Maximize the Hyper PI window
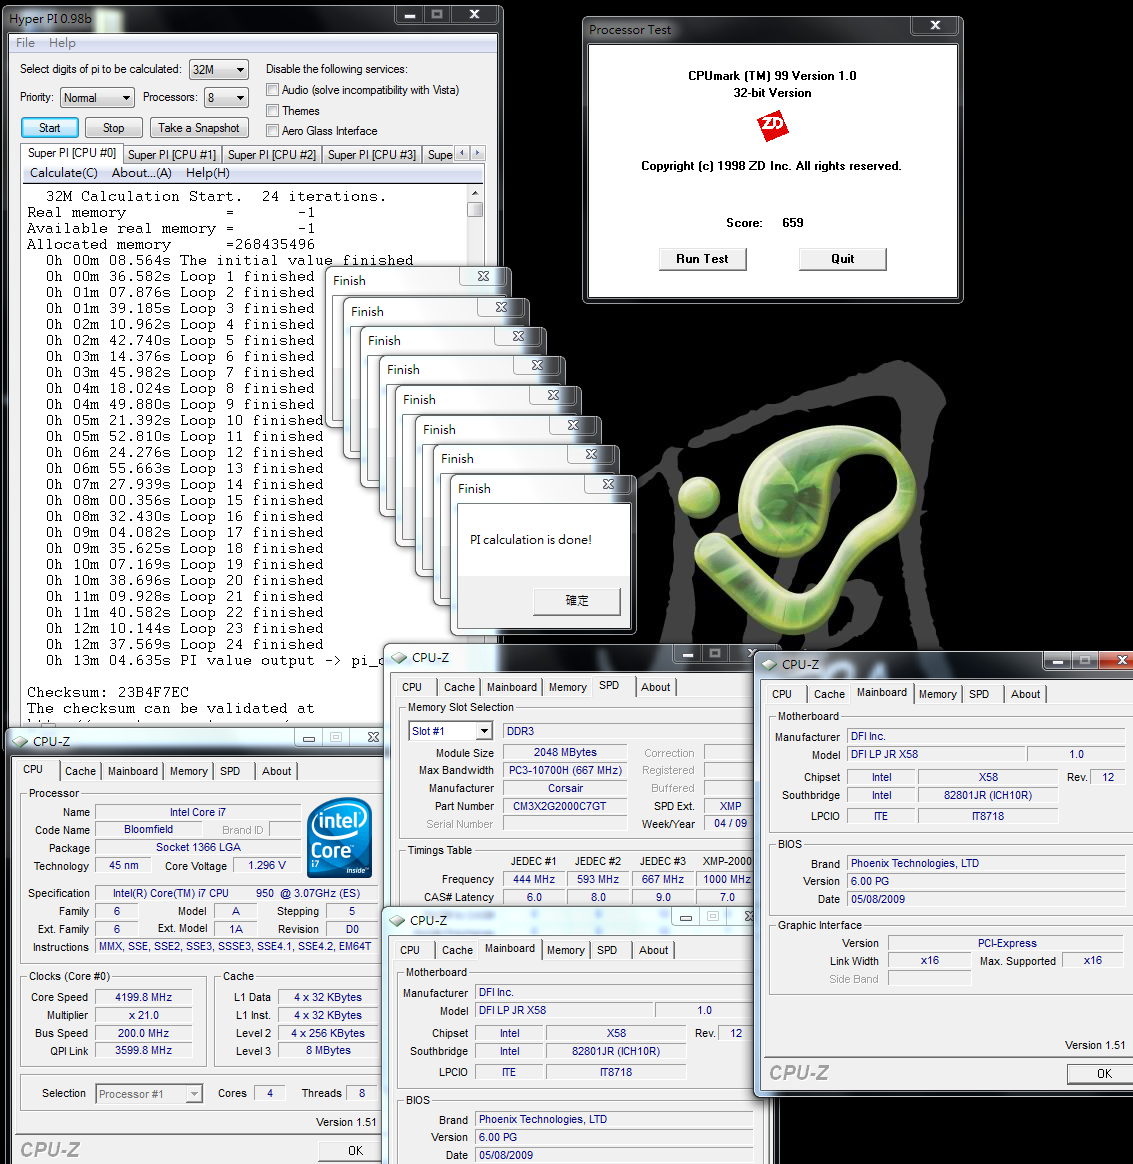This screenshot has width=1133, height=1164. pyautogui.click(x=437, y=14)
